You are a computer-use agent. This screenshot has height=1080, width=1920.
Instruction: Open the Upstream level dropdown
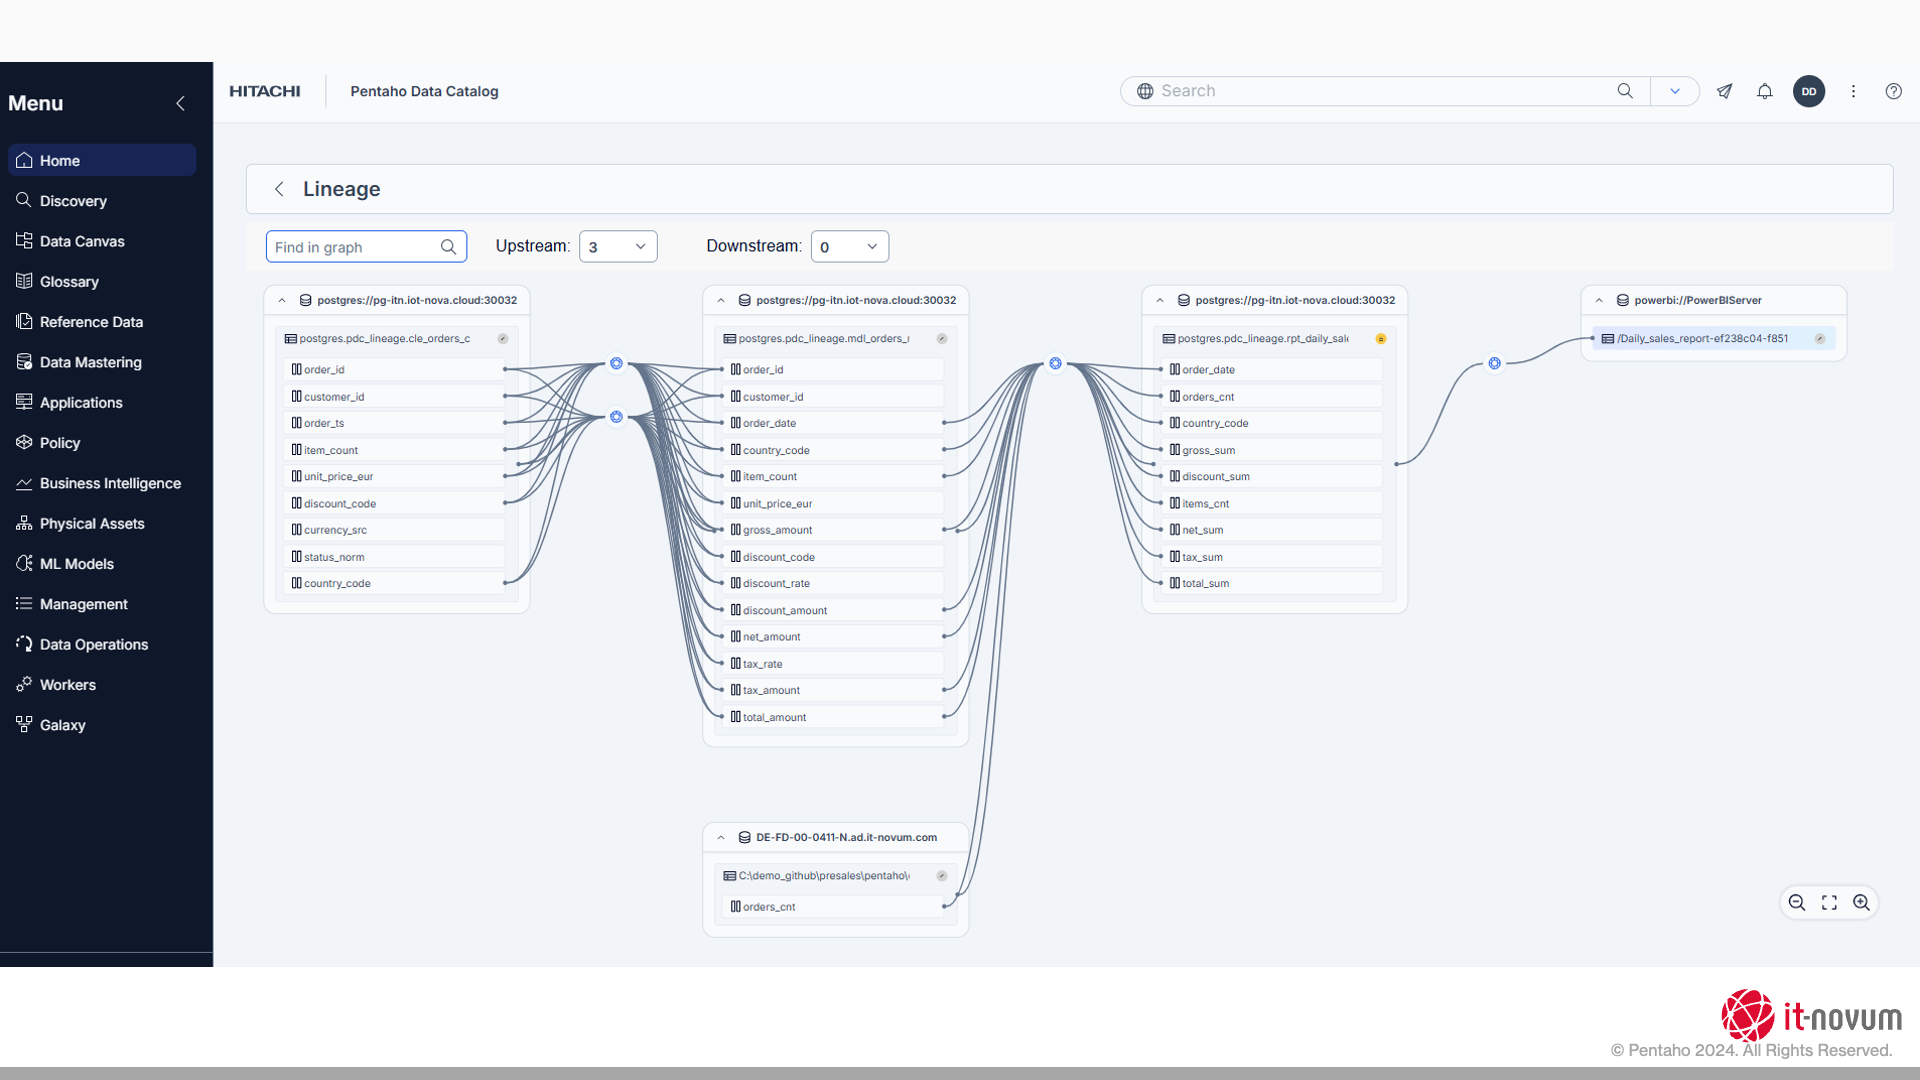618,247
